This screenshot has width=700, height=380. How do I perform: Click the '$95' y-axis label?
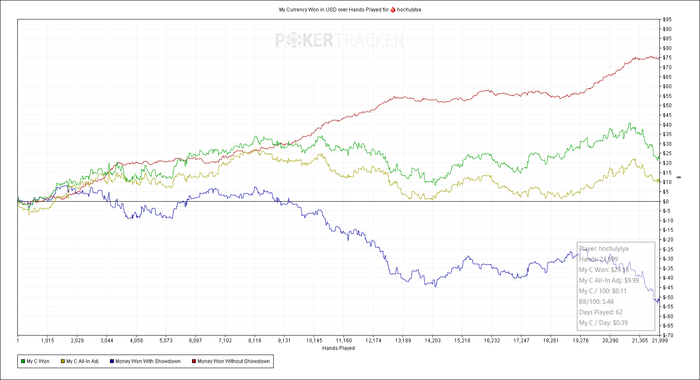click(x=668, y=20)
